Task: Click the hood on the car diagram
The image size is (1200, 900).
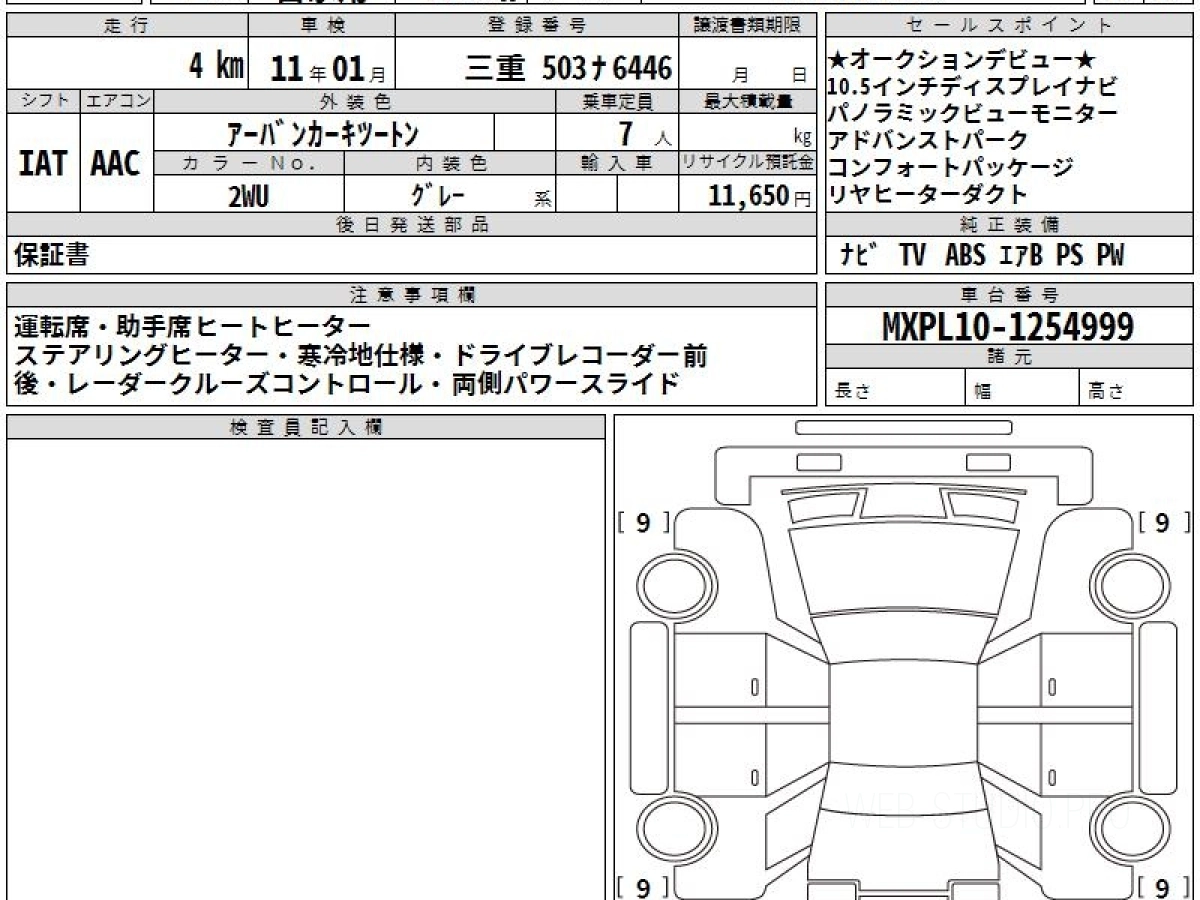Action: coord(903,568)
